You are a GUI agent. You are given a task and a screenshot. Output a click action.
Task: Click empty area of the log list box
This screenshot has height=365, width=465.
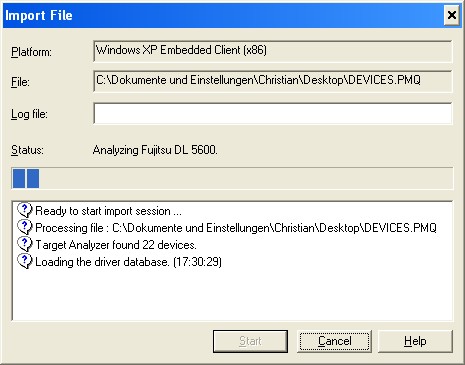[x=232, y=295]
